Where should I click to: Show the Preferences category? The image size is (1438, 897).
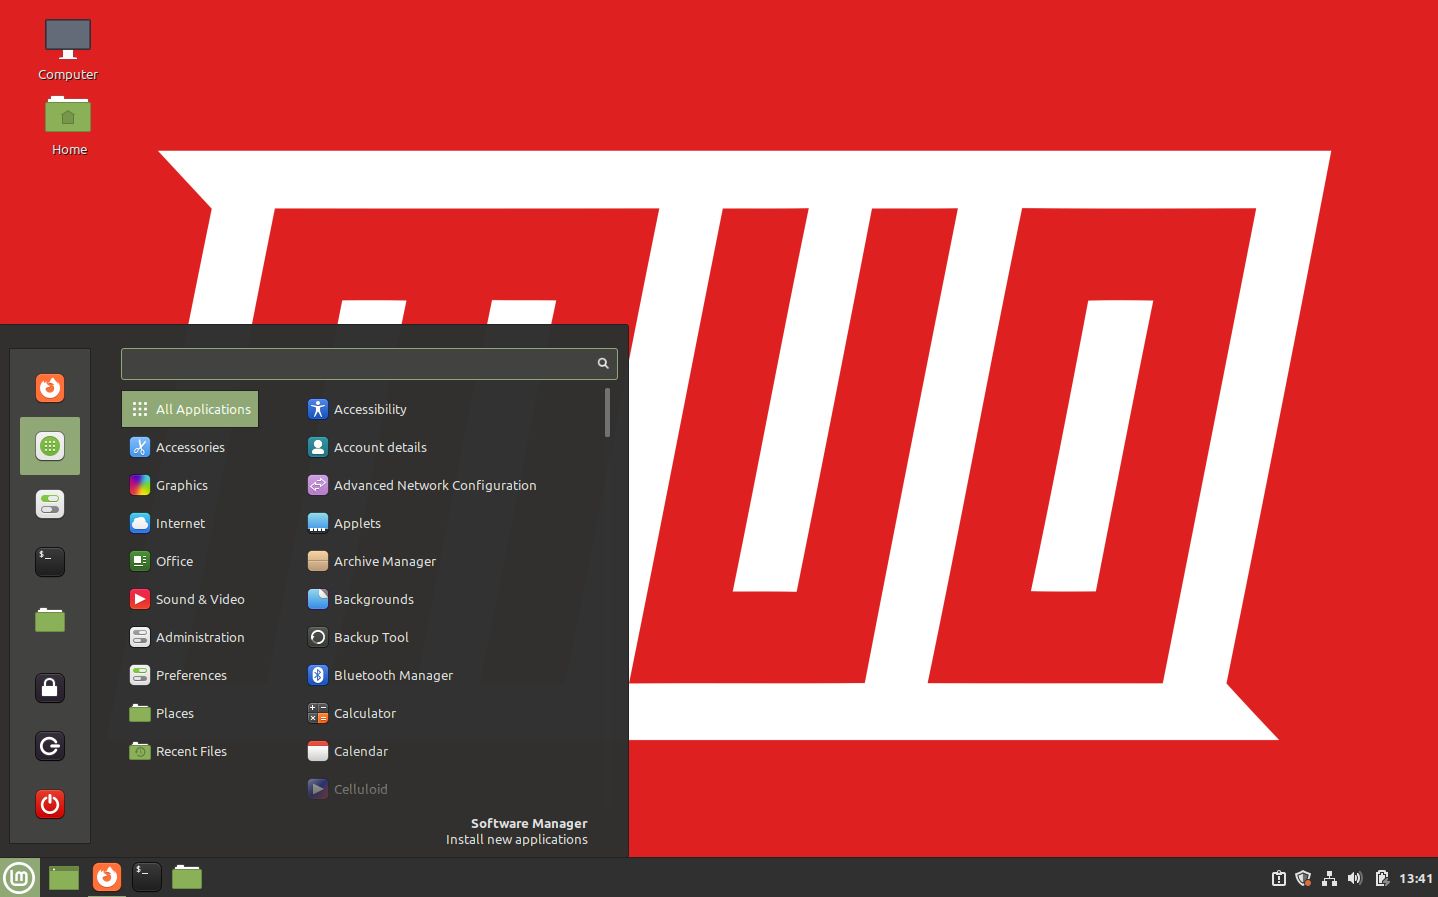pyautogui.click(x=190, y=675)
